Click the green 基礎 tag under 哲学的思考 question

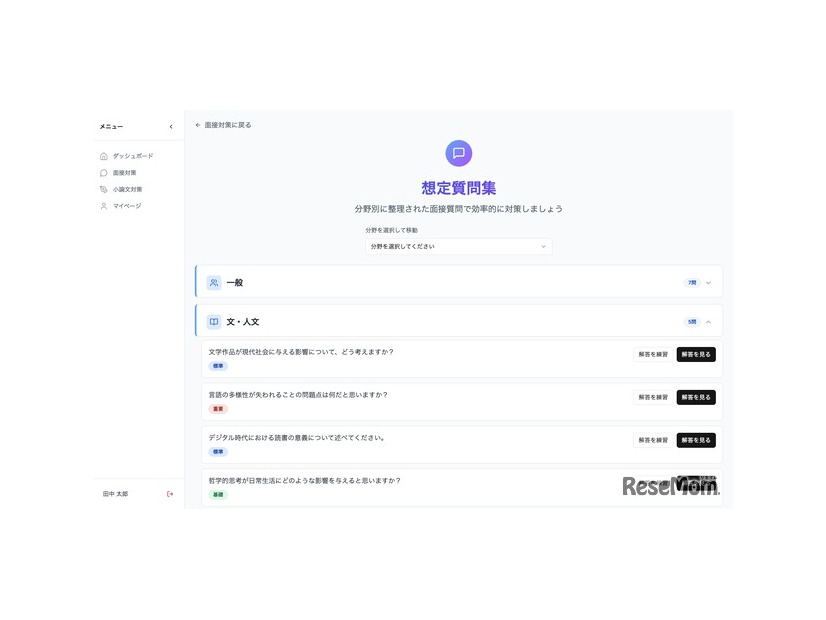coord(218,495)
